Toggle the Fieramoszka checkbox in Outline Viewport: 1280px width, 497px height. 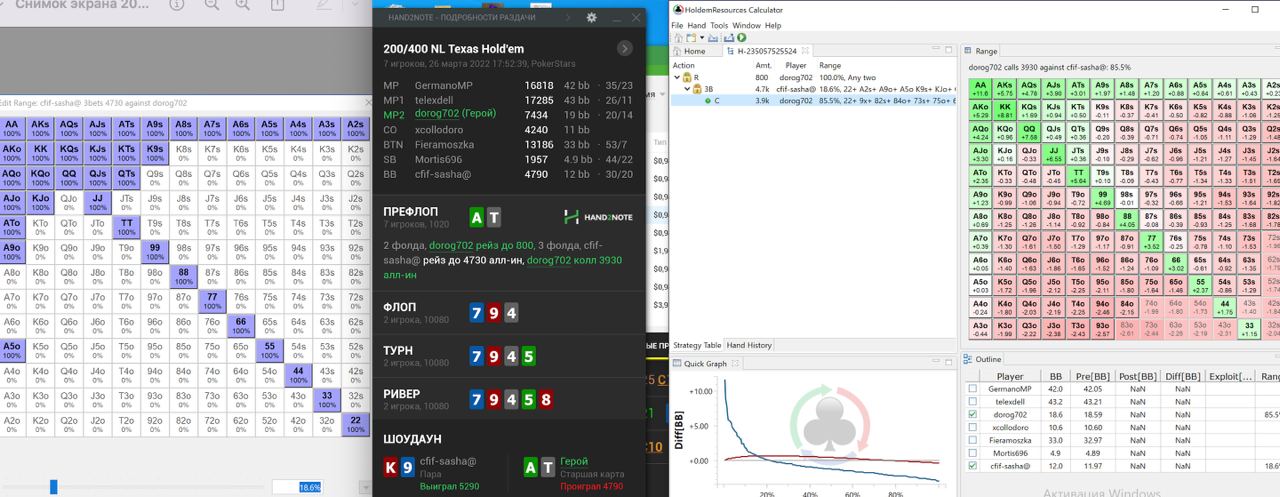coord(972,440)
